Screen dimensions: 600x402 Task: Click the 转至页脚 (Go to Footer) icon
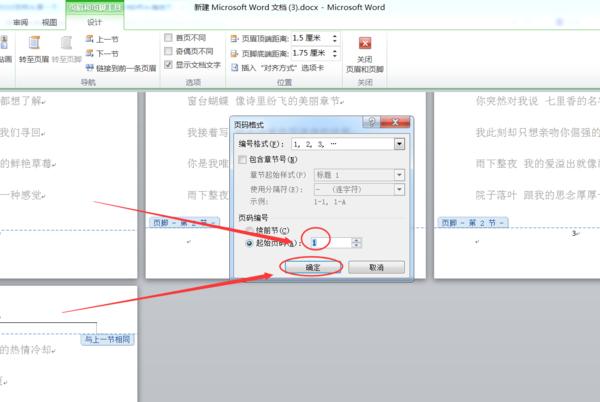point(67,49)
